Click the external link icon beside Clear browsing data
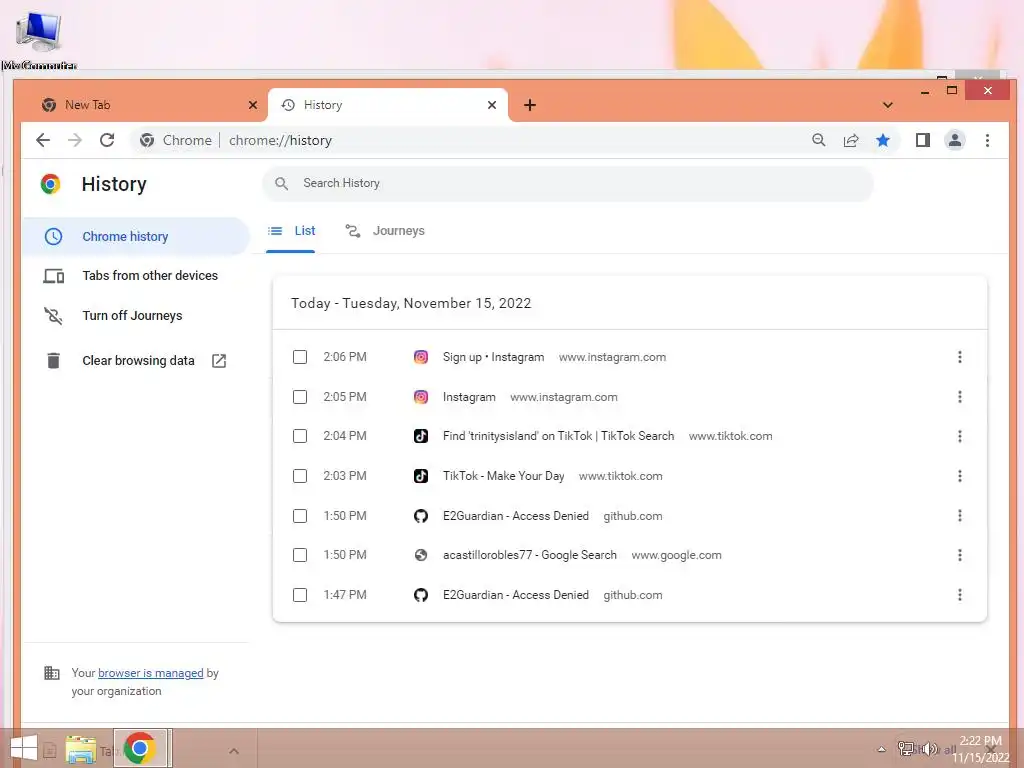Viewport: 1024px width, 768px height. point(219,360)
